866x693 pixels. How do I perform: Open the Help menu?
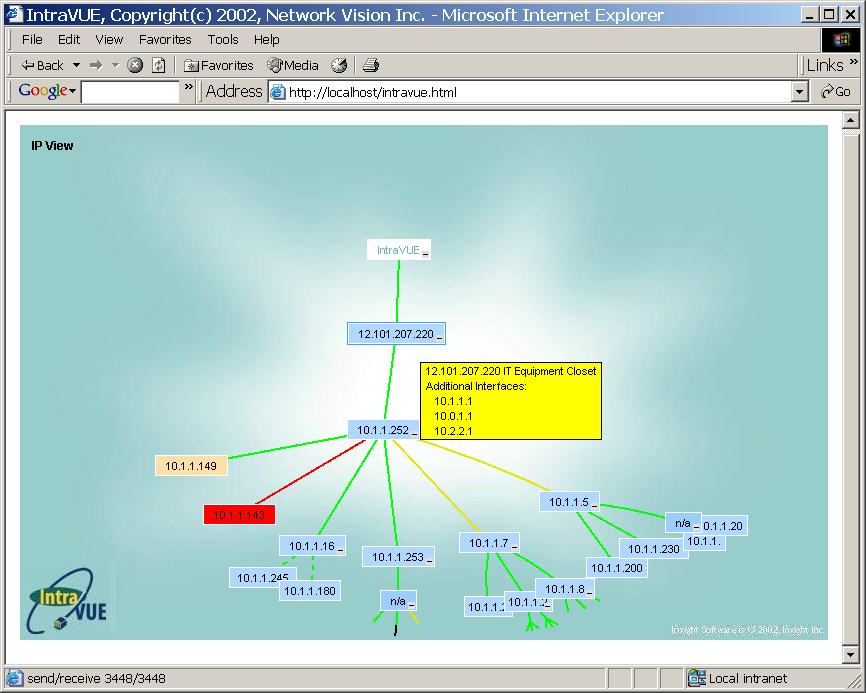(267, 40)
